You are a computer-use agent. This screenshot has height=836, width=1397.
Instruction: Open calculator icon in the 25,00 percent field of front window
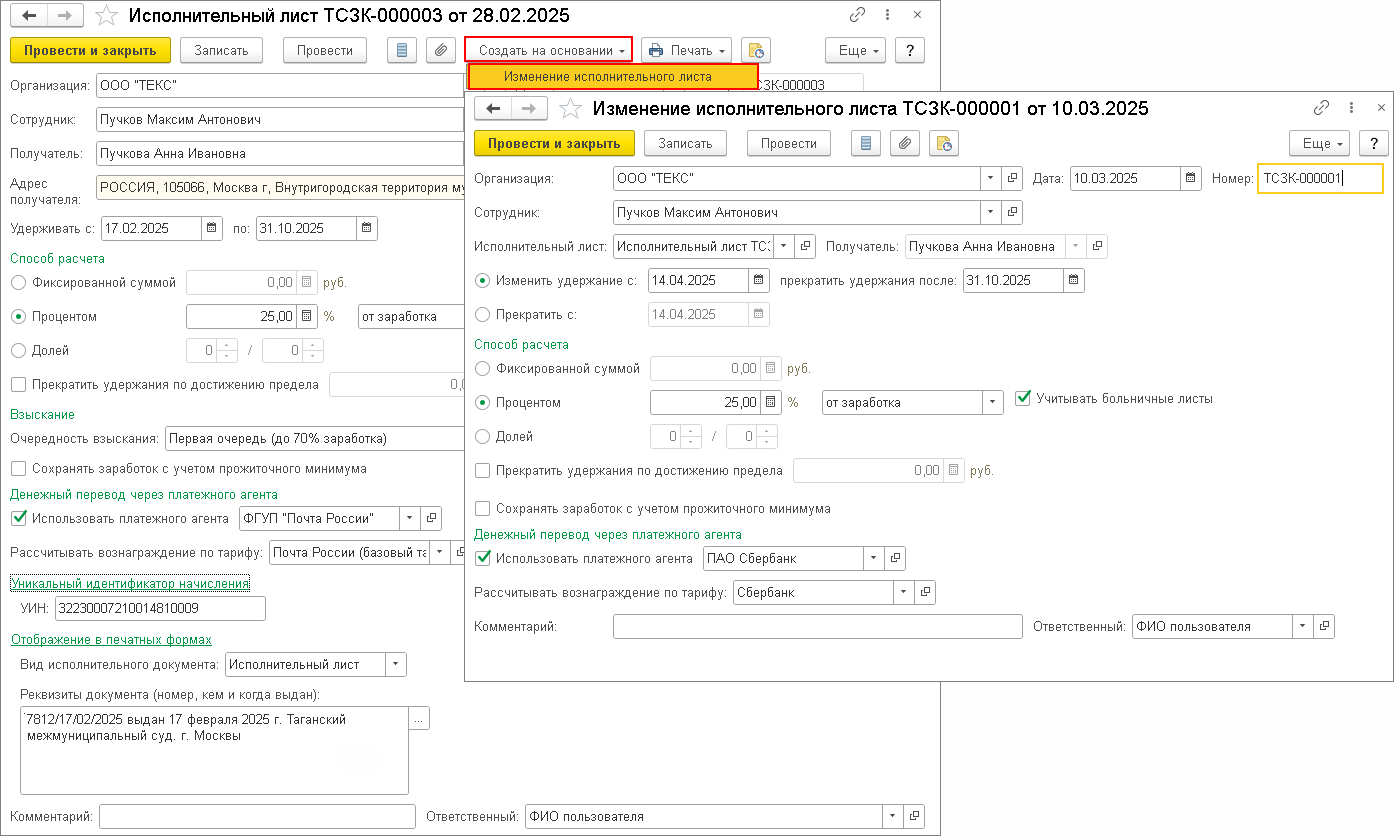click(771, 403)
